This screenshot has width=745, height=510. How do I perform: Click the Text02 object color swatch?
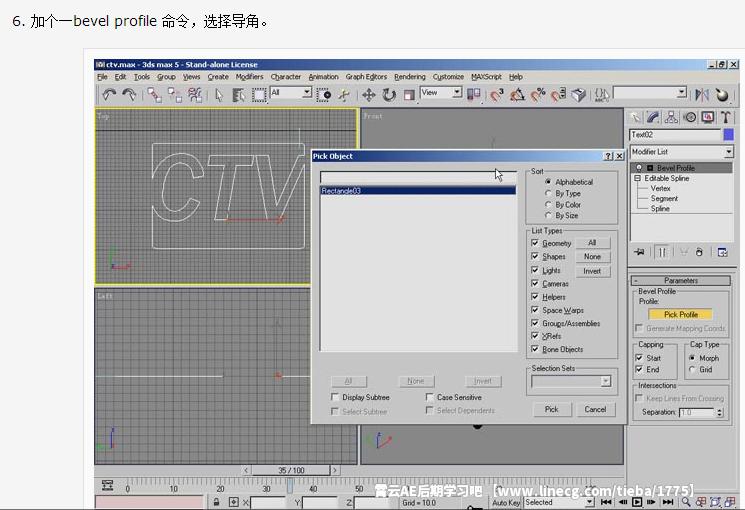(728, 135)
